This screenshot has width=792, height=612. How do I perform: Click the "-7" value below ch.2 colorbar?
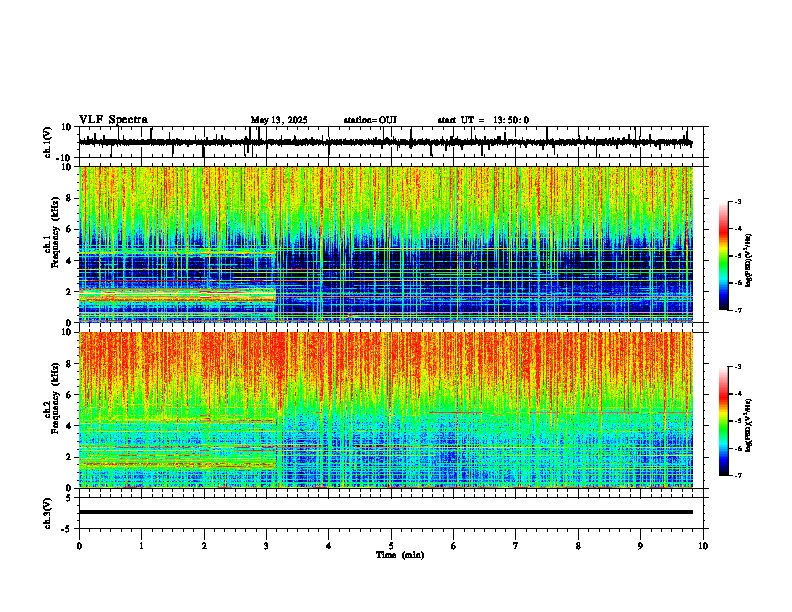pyautogui.click(x=737, y=475)
